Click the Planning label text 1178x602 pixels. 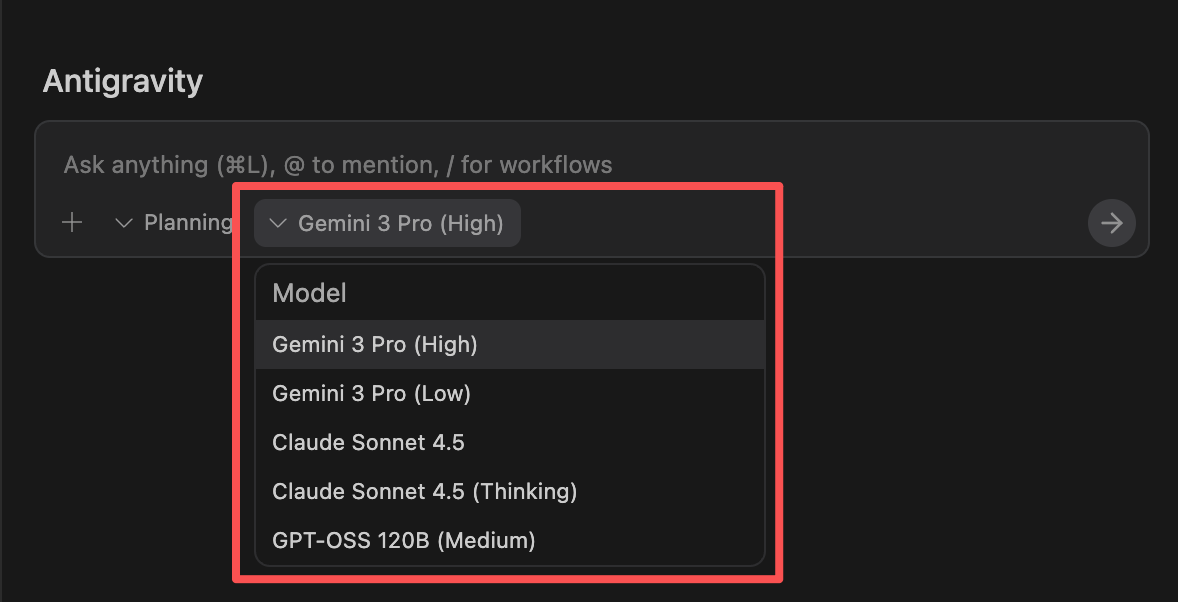point(188,222)
